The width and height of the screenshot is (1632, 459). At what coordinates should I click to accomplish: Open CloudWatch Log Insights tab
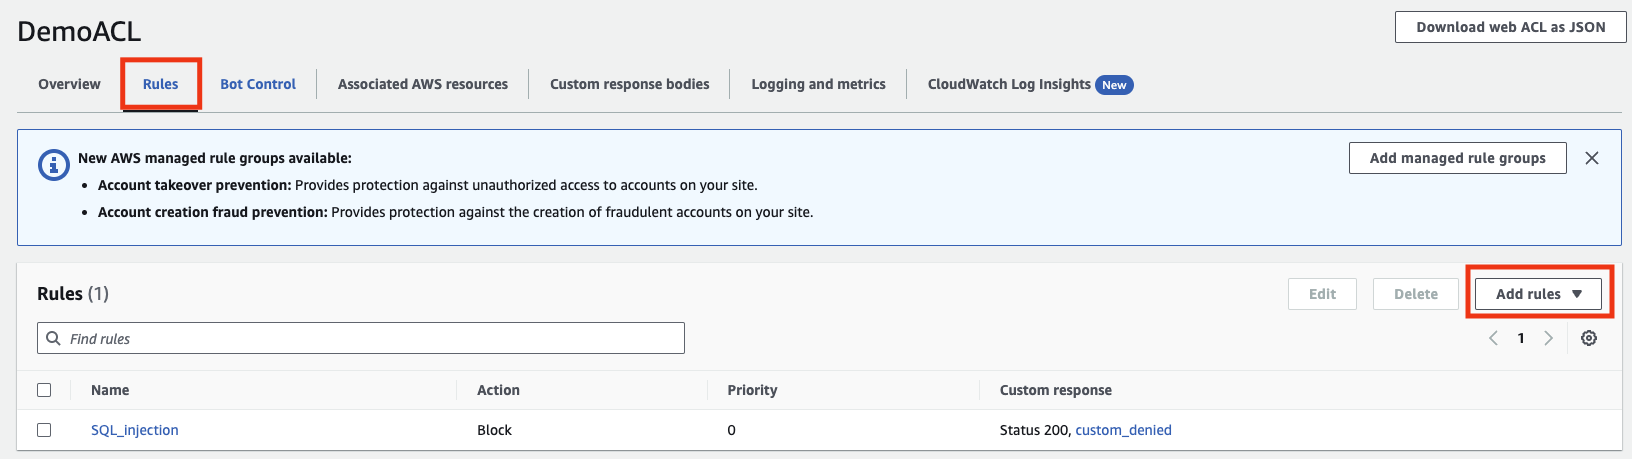tap(1009, 84)
